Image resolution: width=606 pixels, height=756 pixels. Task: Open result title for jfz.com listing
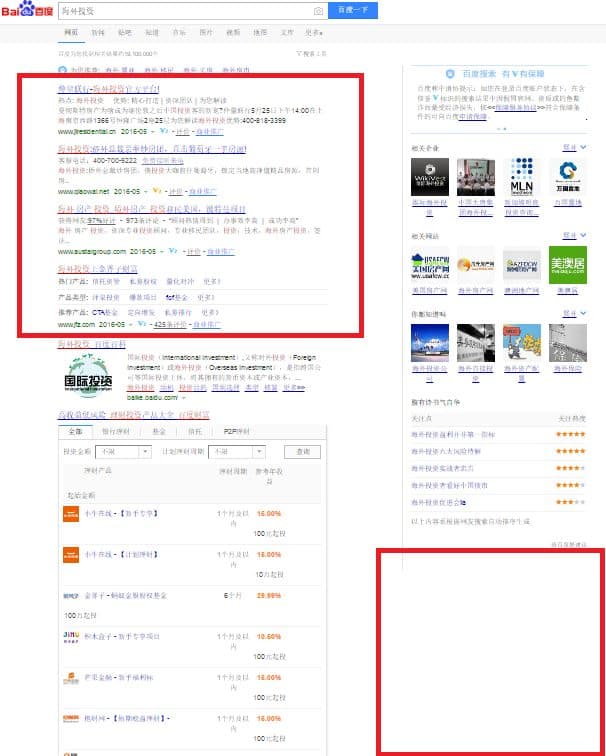[x=98, y=269]
